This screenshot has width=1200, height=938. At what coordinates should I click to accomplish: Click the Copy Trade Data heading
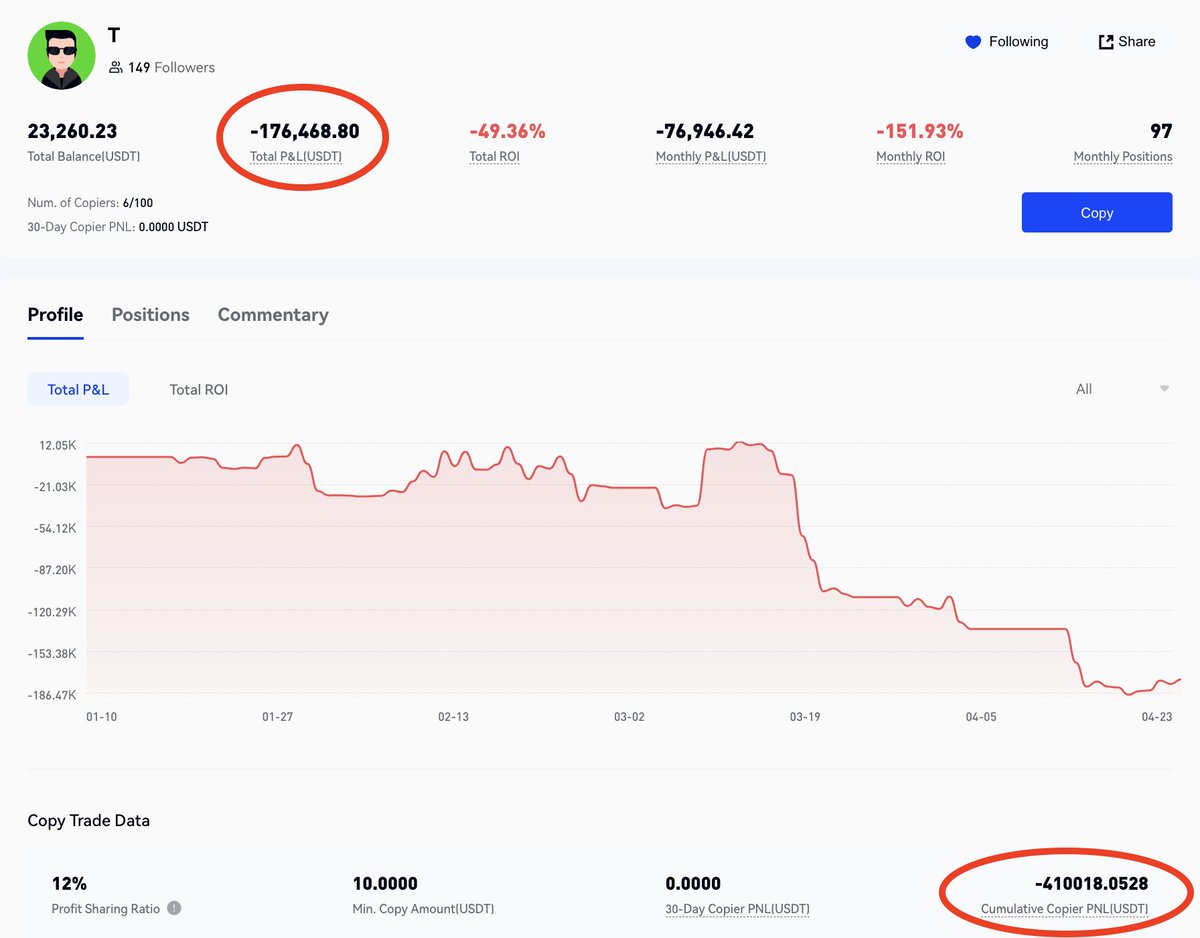coord(89,821)
